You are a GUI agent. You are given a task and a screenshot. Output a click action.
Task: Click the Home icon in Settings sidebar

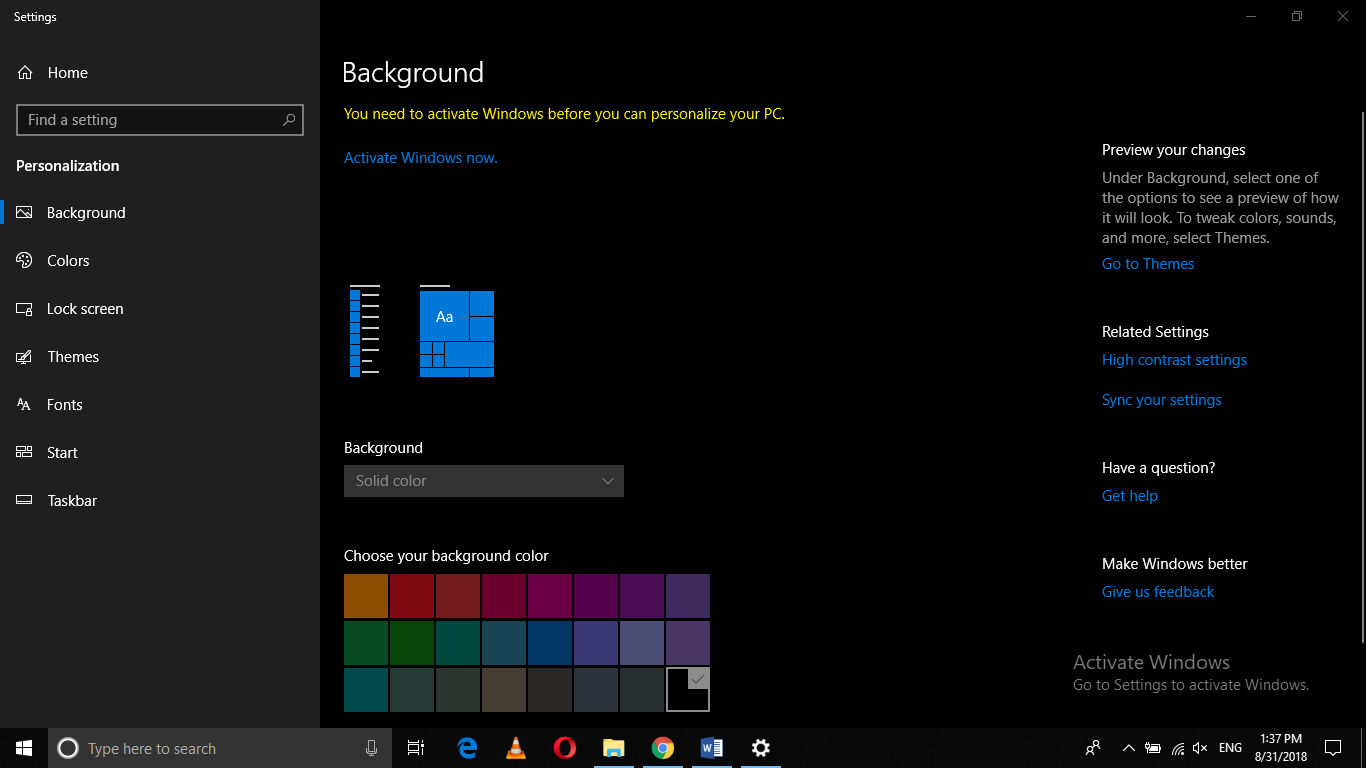click(x=25, y=73)
